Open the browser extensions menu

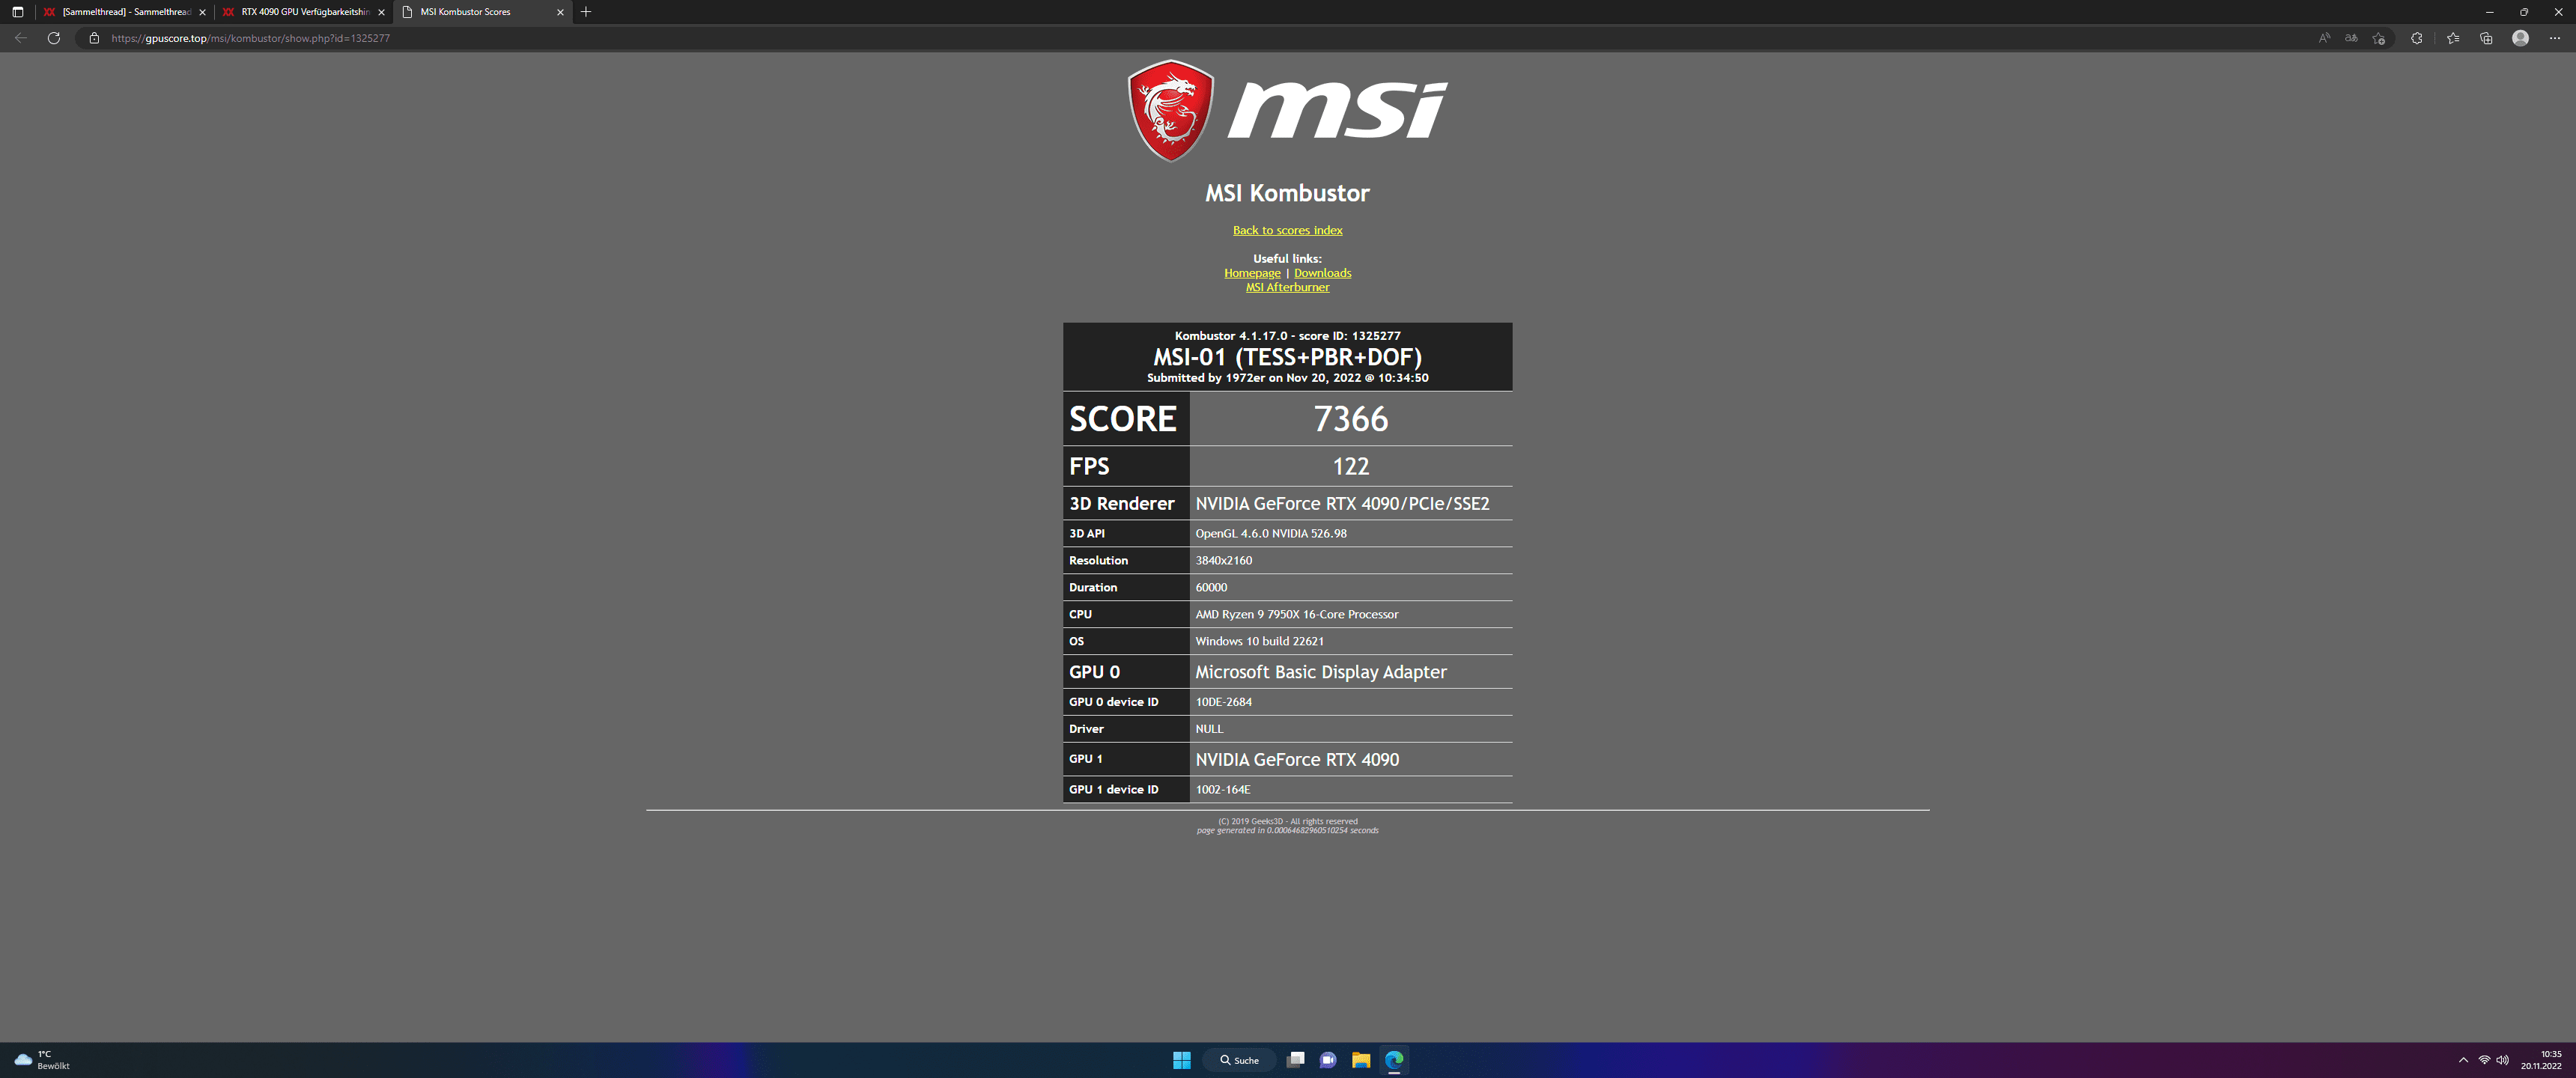pos(2417,38)
